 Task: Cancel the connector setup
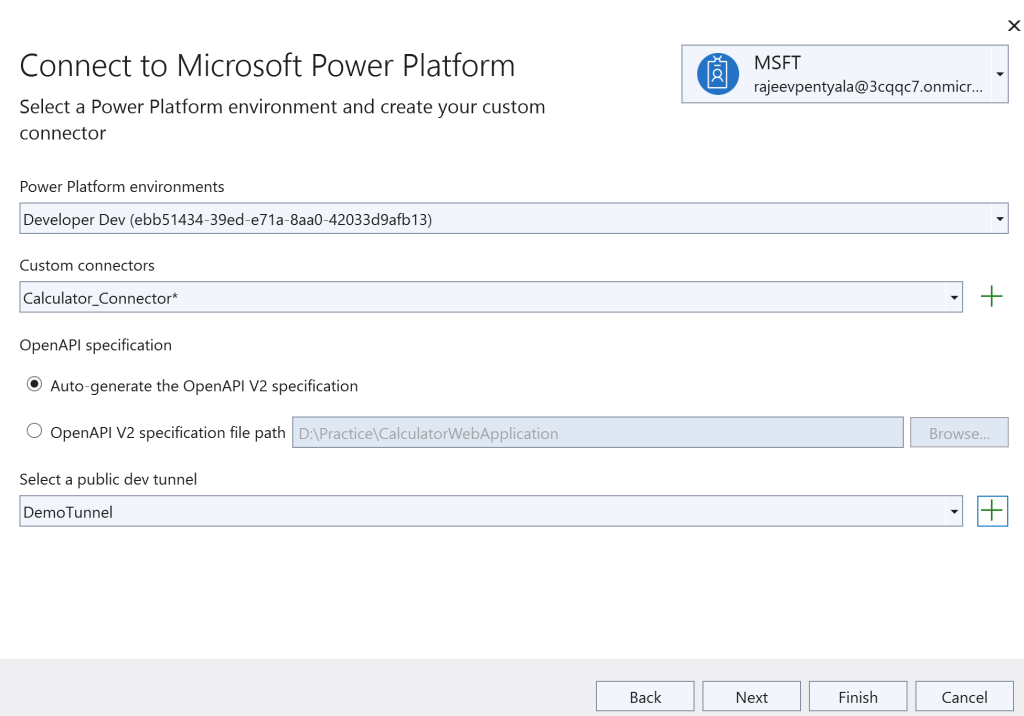[x=964, y=697]
